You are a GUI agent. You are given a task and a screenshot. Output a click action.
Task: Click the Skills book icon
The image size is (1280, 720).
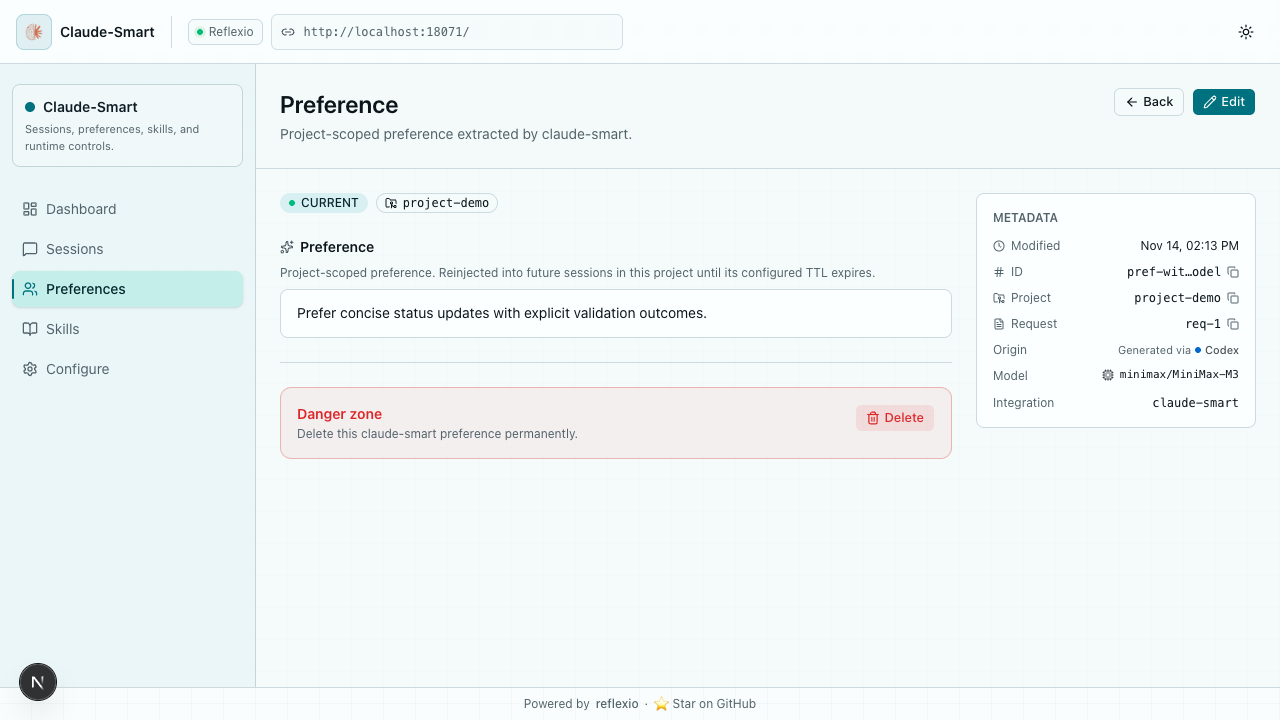[30, 329]
